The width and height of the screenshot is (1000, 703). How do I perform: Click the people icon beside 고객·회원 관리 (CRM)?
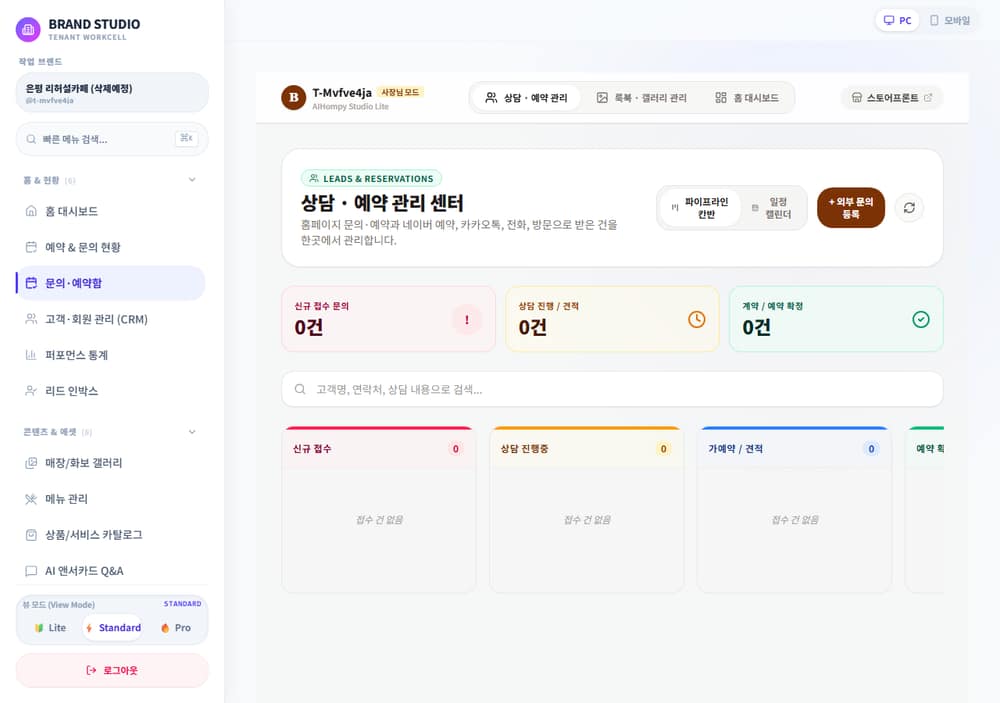31,319
